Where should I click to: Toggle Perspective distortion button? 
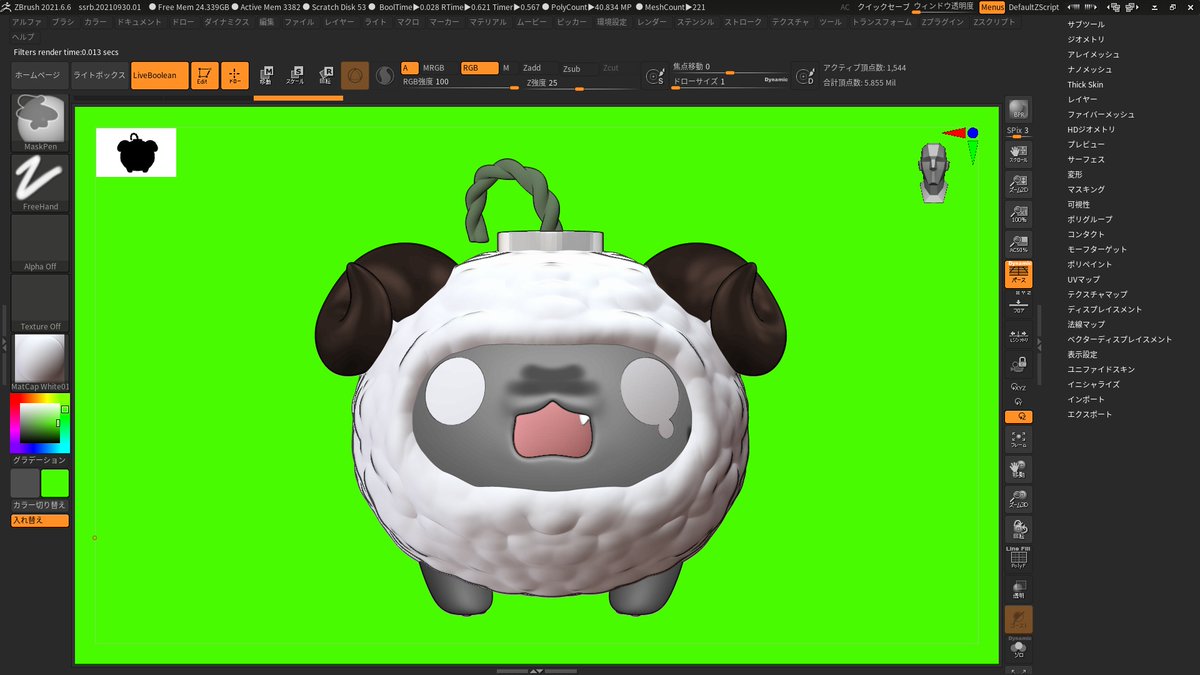pyautogui.click(x=1019, y=275)
